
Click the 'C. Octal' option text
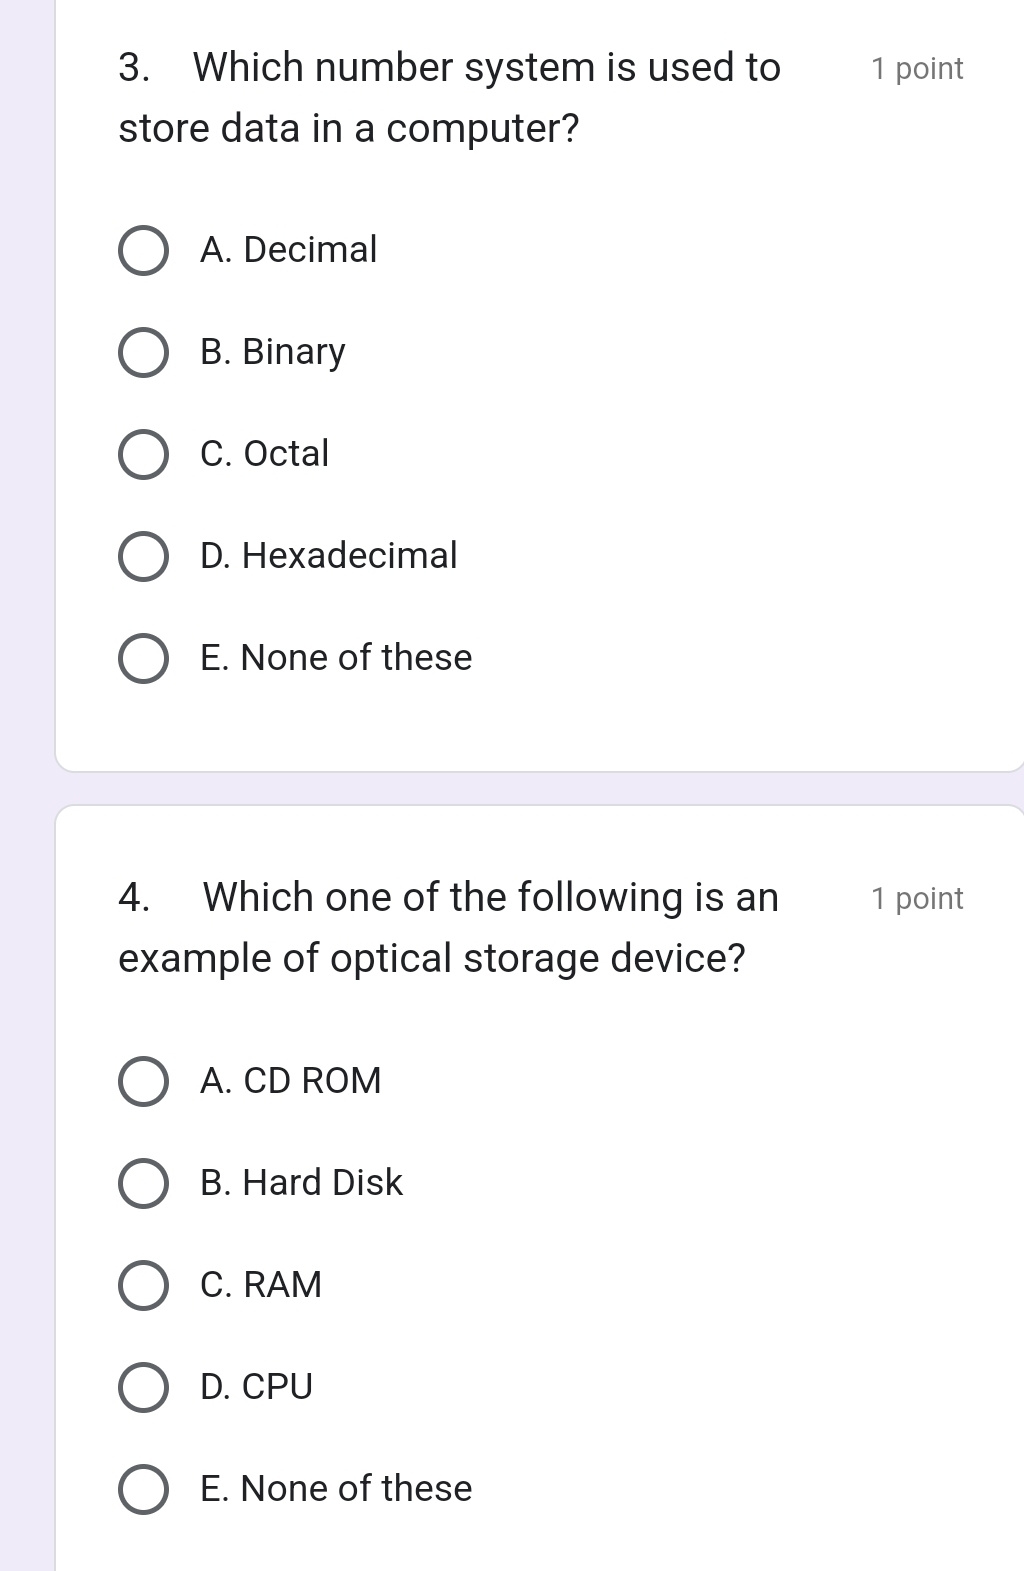[264, 454]
